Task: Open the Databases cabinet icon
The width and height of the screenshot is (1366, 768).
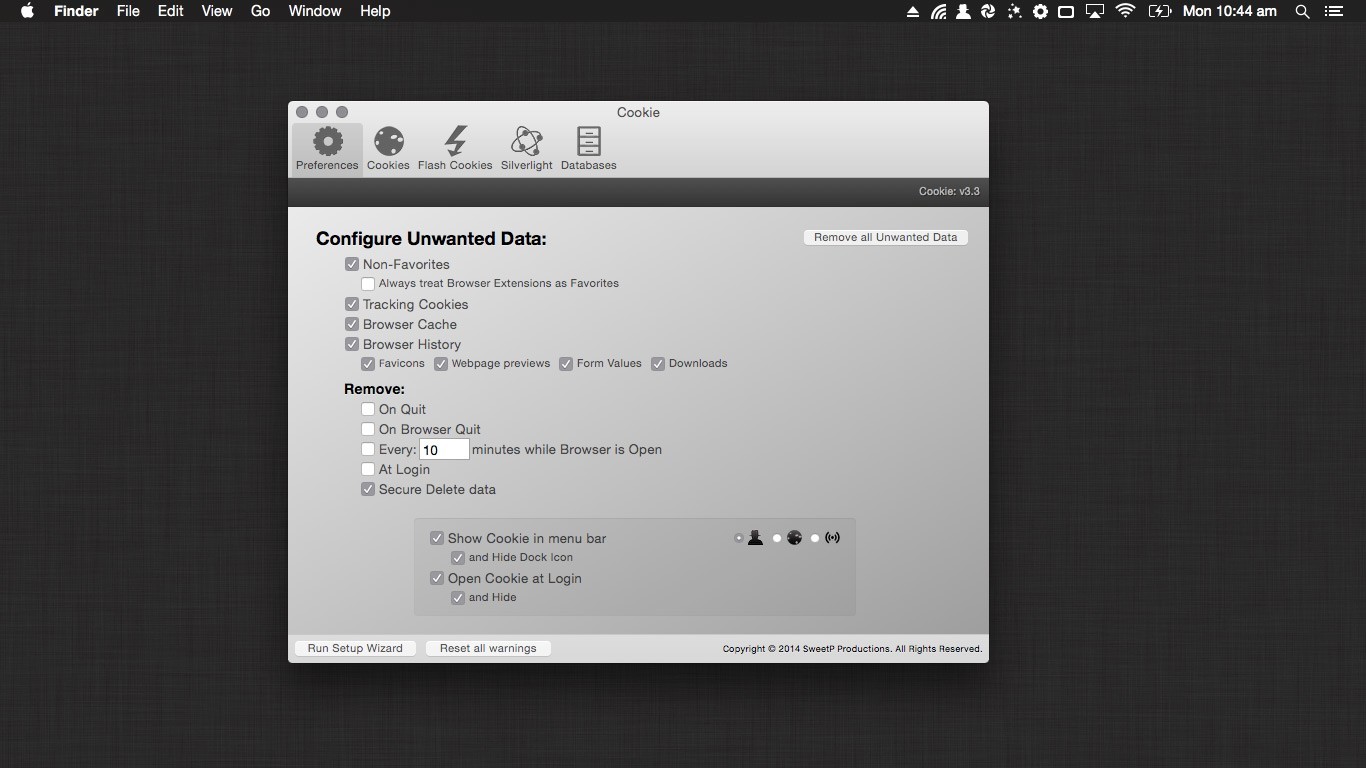Action: [588, 148]
